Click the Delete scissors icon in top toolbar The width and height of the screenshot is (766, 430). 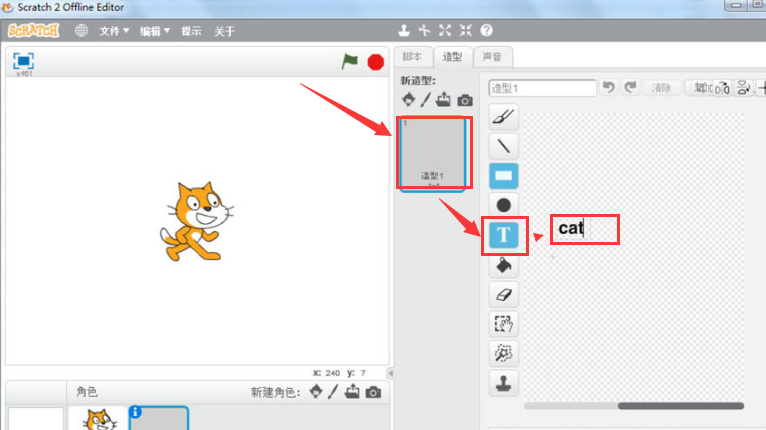click(x=424, y=30)
